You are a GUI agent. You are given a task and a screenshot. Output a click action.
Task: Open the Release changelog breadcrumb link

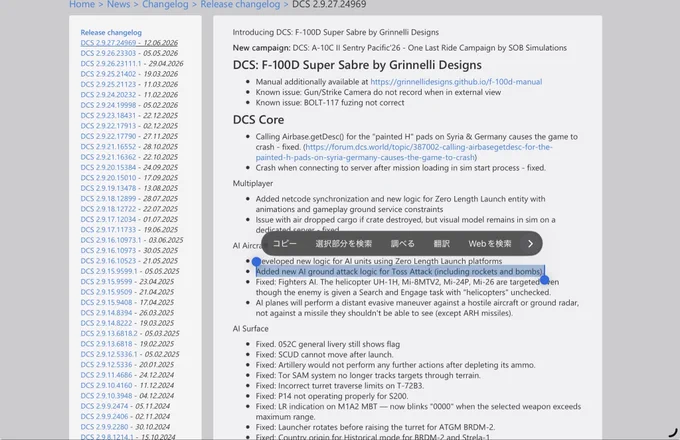[240, 4]
